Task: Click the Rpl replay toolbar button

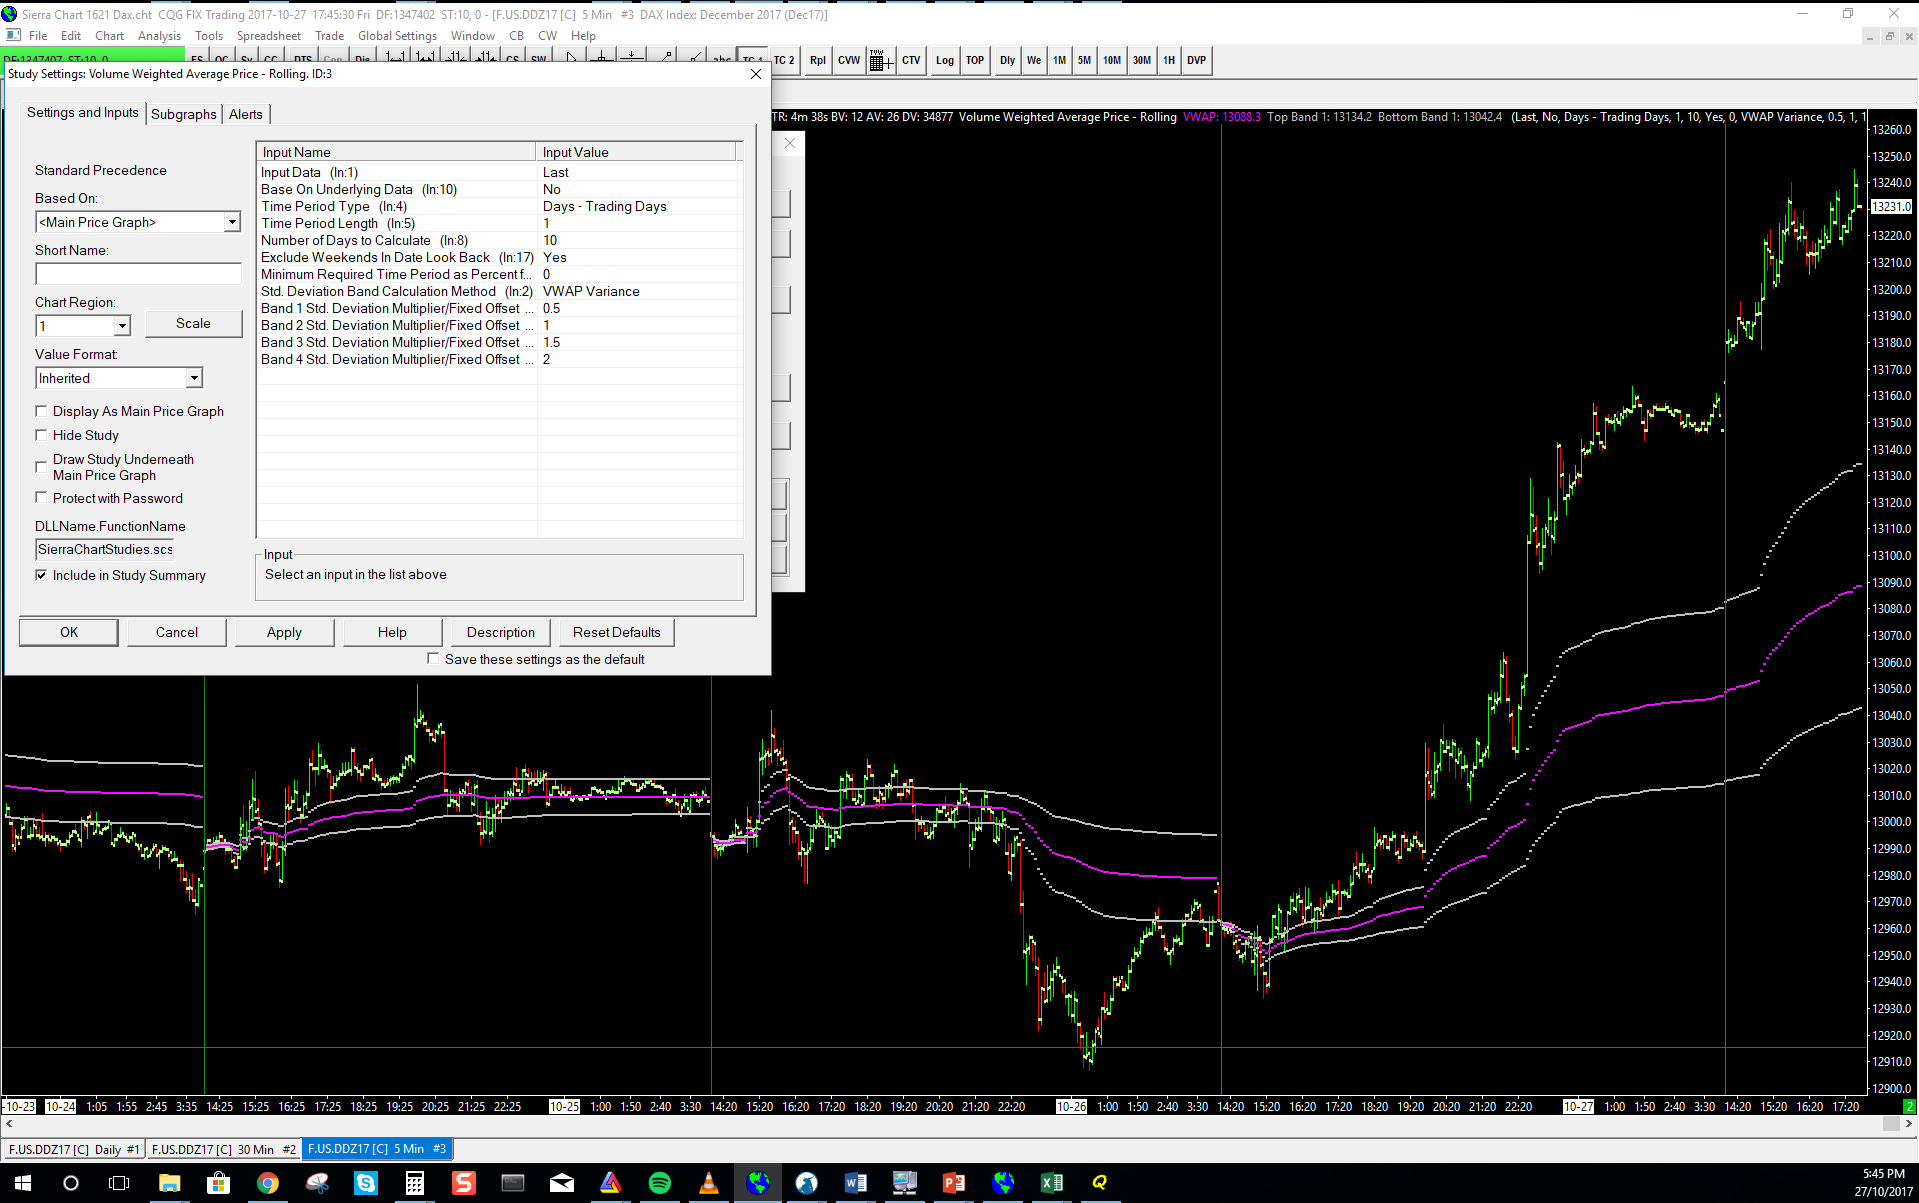Action: pos(817,61)
